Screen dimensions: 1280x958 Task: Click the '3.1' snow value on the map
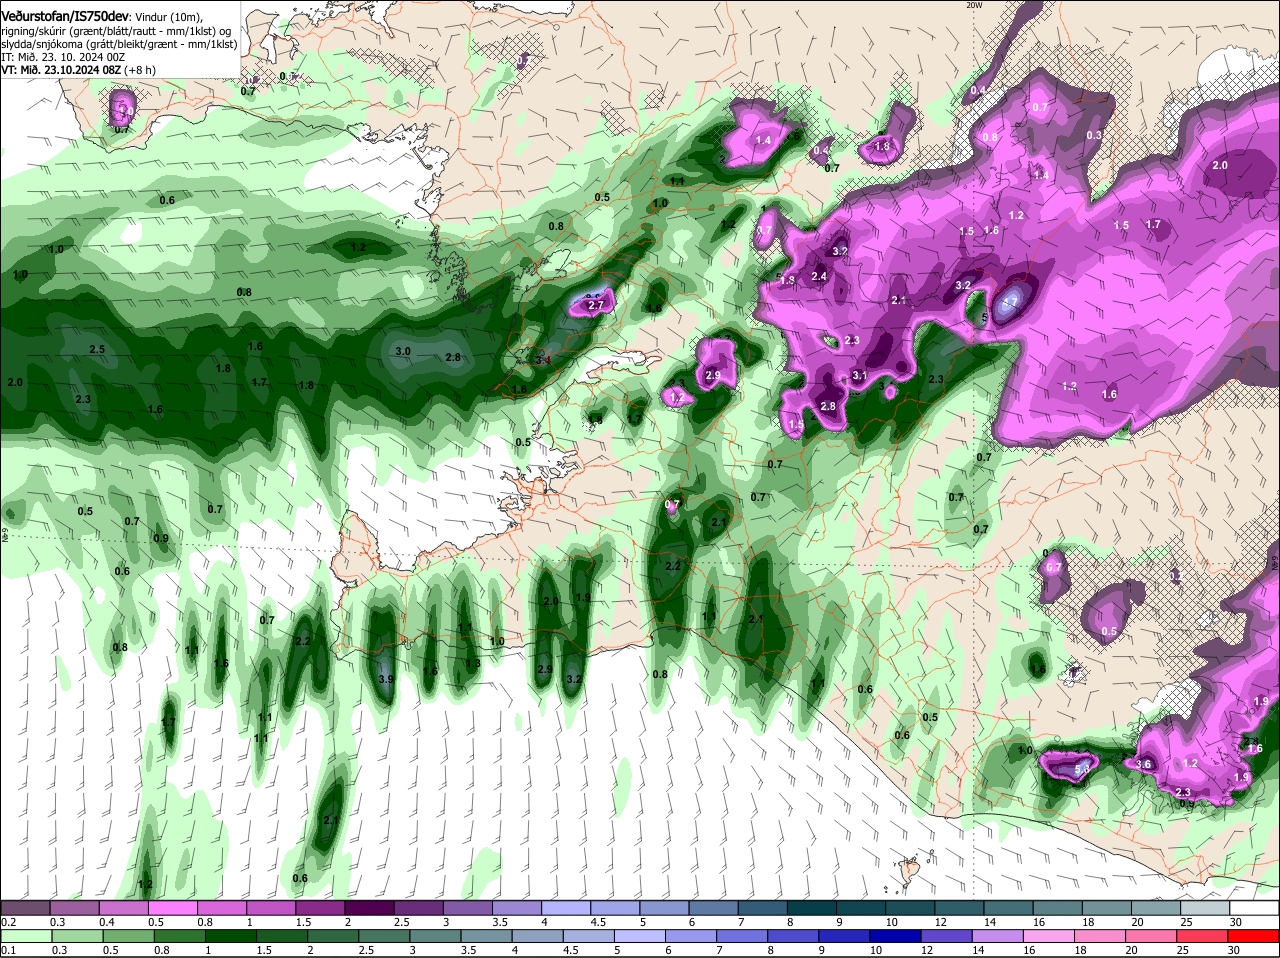pyautogui.click(x=859, y=375)
